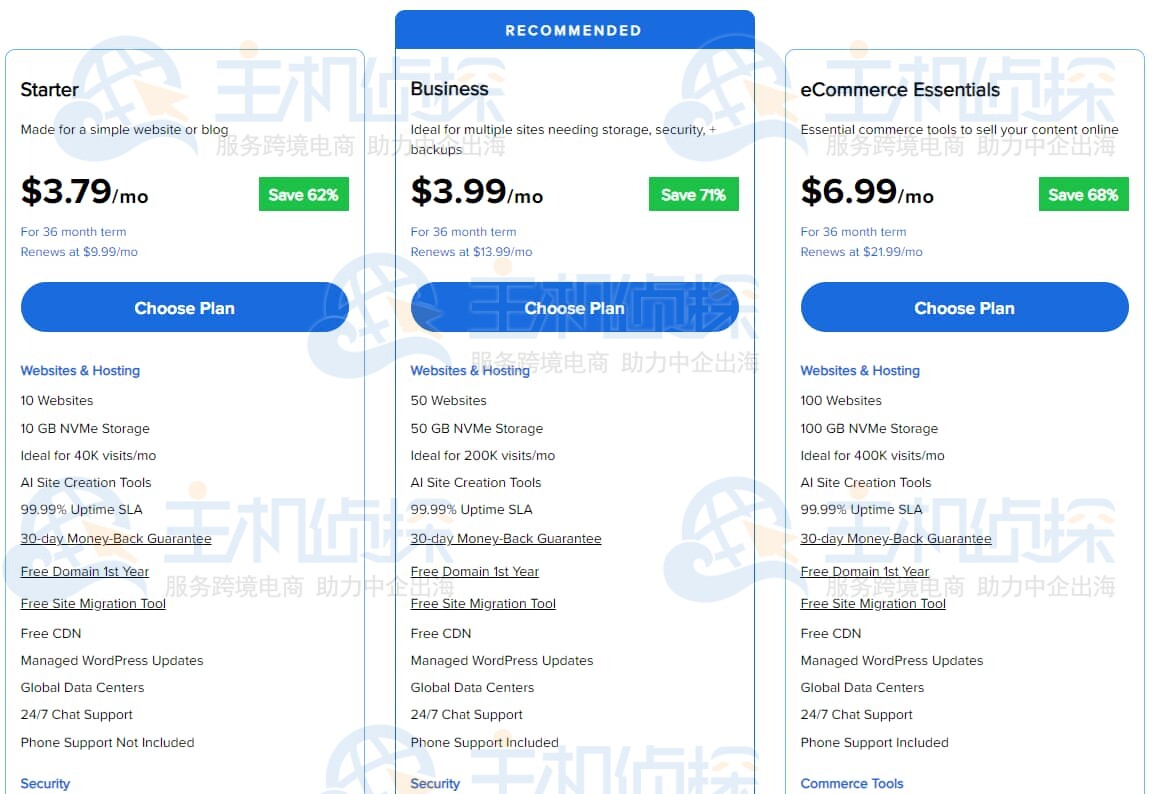Click the Starter plan title

click(x=50, y=90)
